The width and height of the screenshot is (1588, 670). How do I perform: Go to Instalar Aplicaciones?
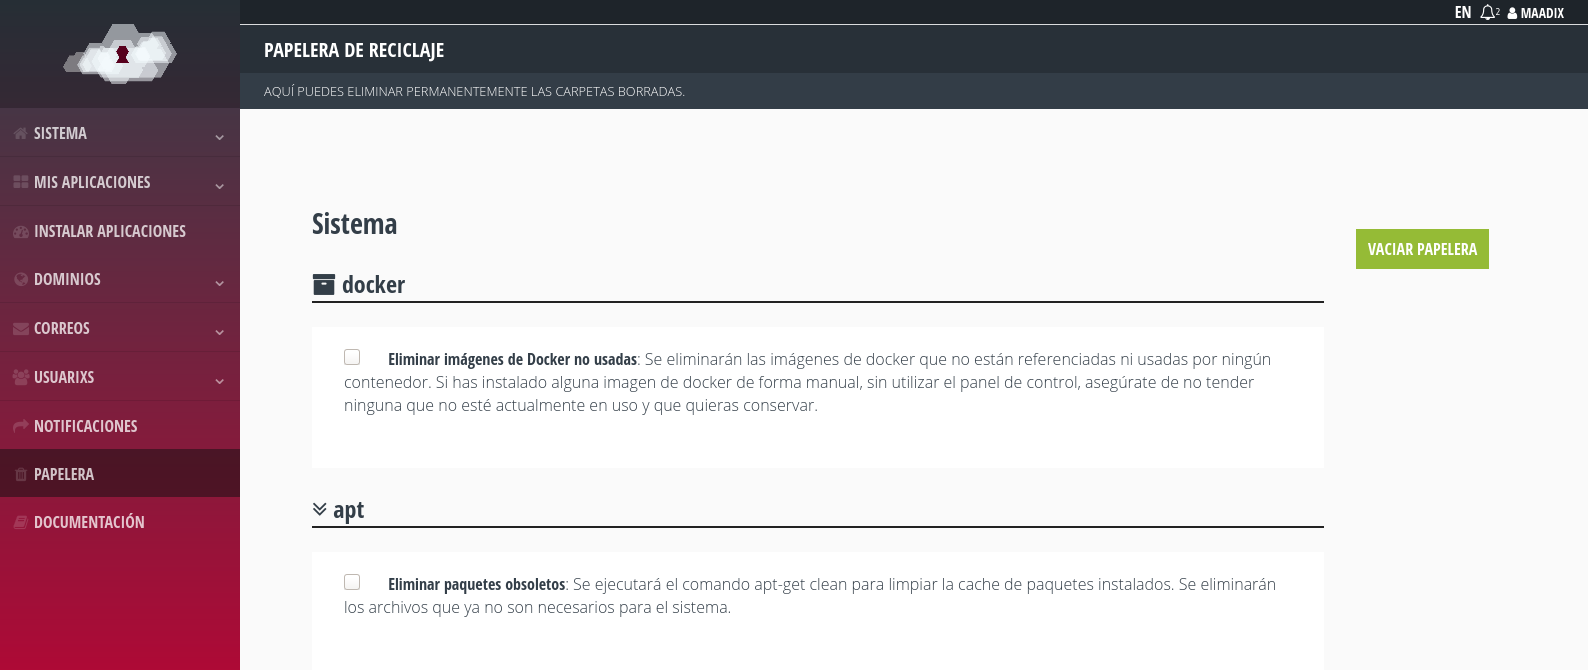coord(120,231)
